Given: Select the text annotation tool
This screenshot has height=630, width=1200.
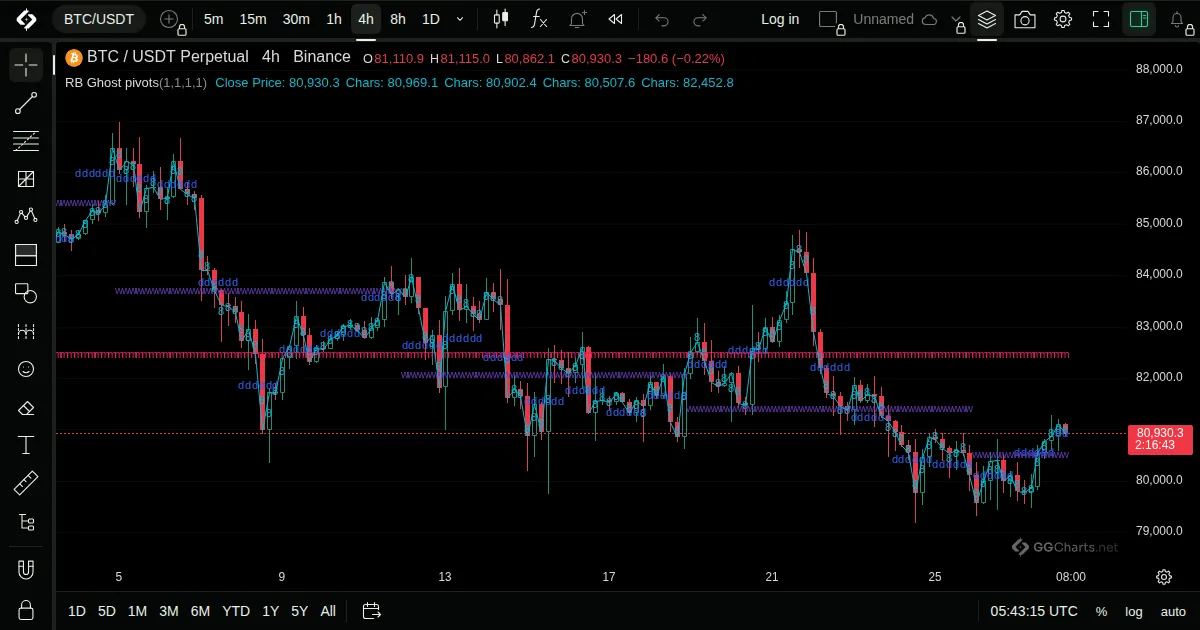Looking at the screenshot, I should (26, 445).
